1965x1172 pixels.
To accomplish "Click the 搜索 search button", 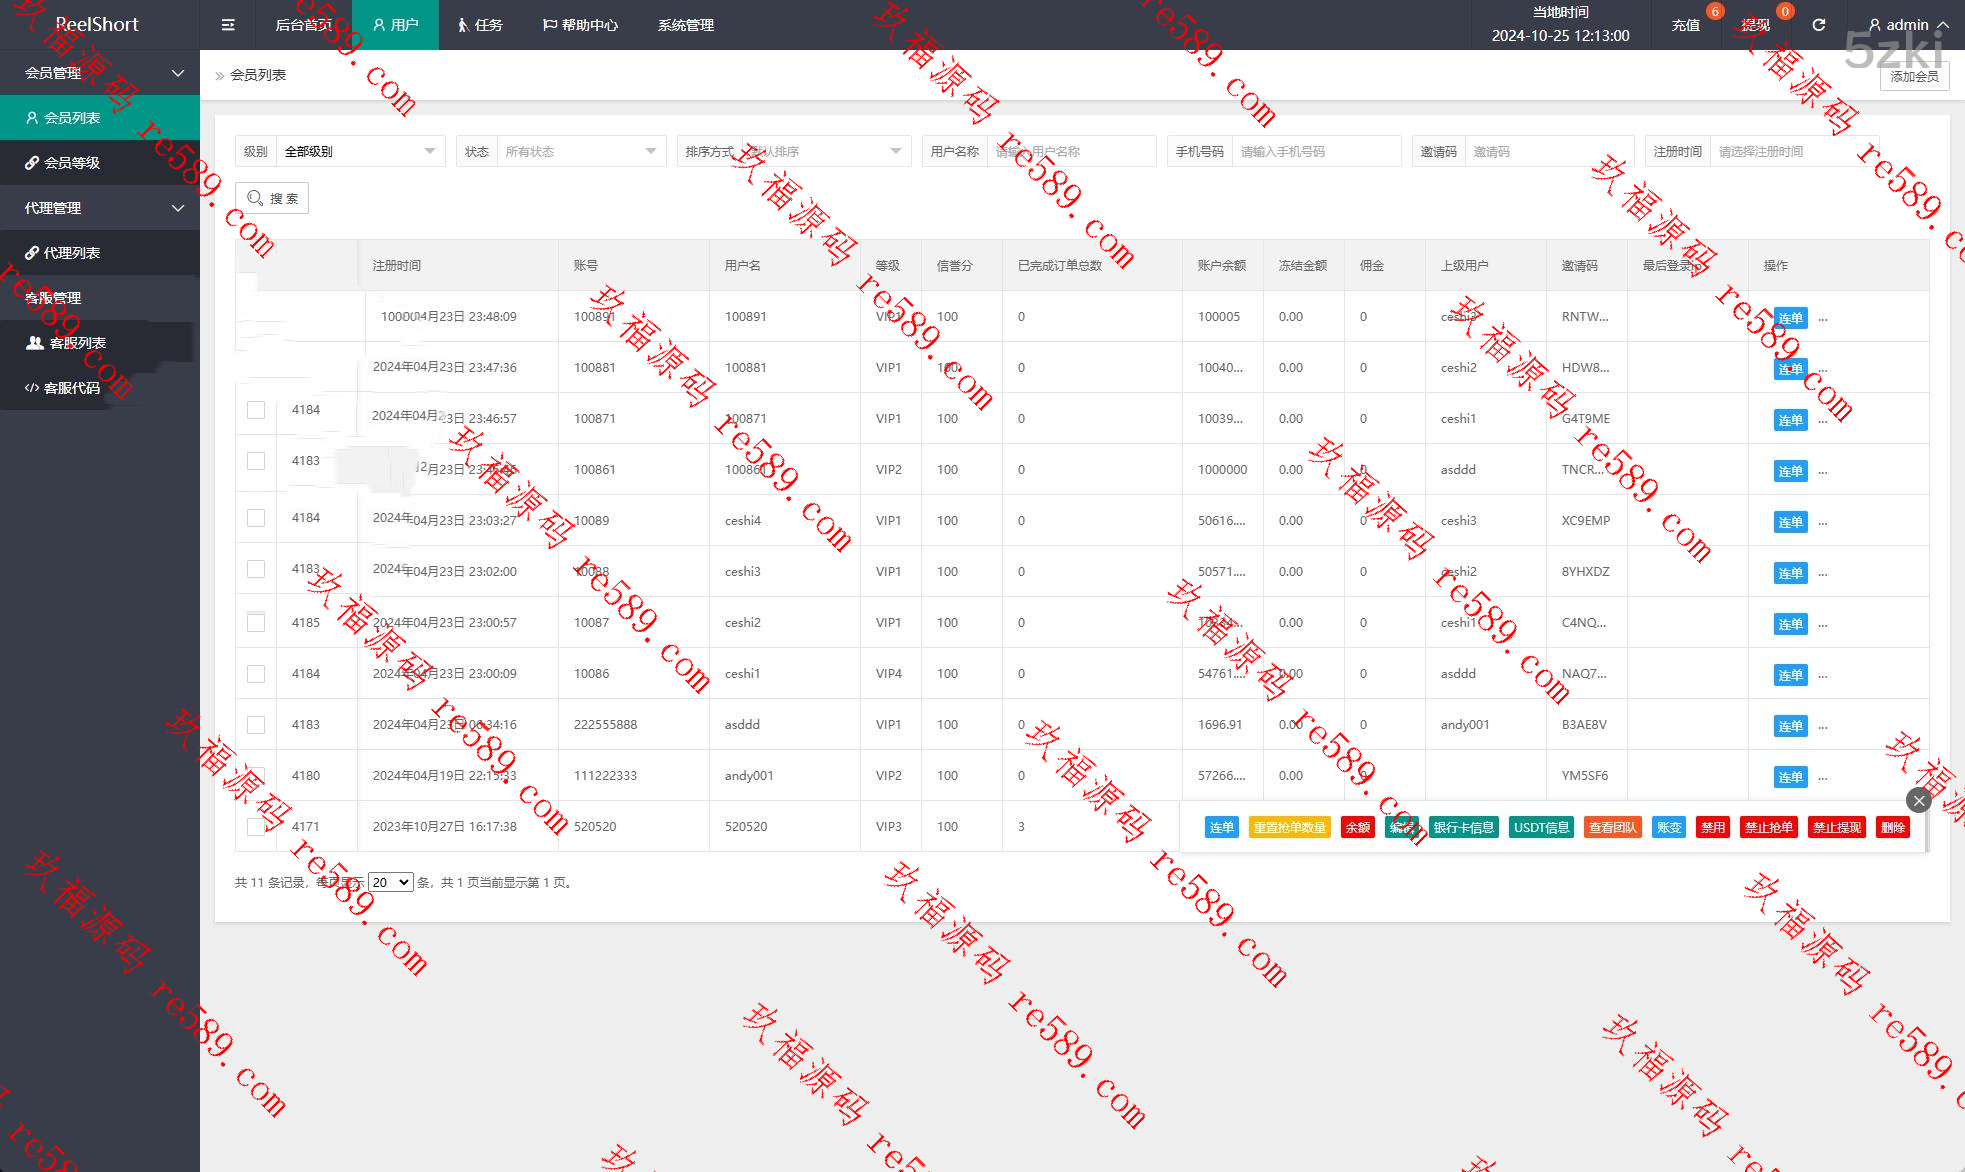I will click(x=272, y=198).
